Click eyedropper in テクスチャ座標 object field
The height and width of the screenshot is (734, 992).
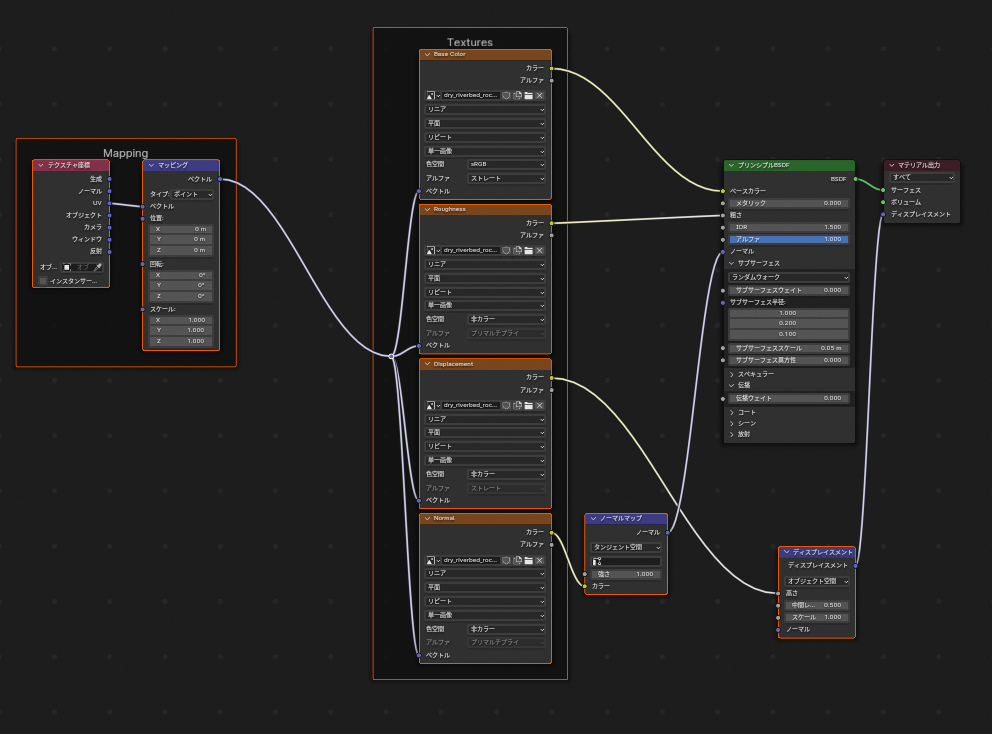click(98, 267)
